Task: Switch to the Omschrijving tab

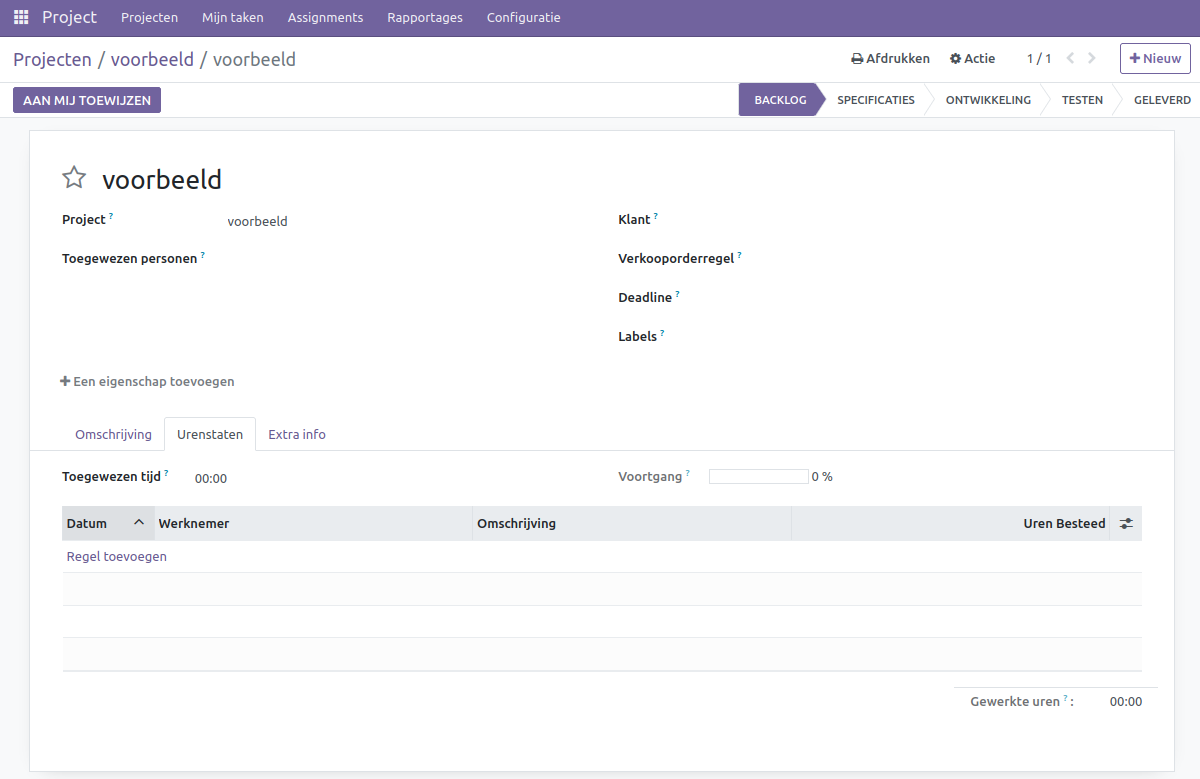Action: coord(113,435)
